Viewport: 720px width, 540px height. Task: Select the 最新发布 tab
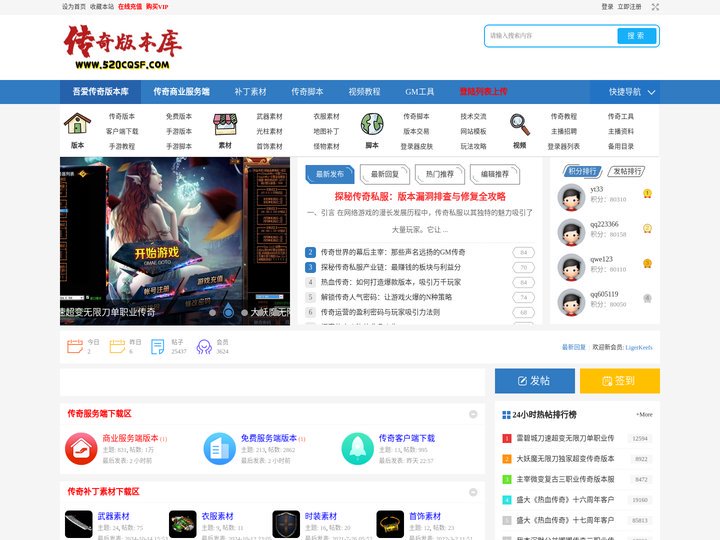click(x=330, y=174)
